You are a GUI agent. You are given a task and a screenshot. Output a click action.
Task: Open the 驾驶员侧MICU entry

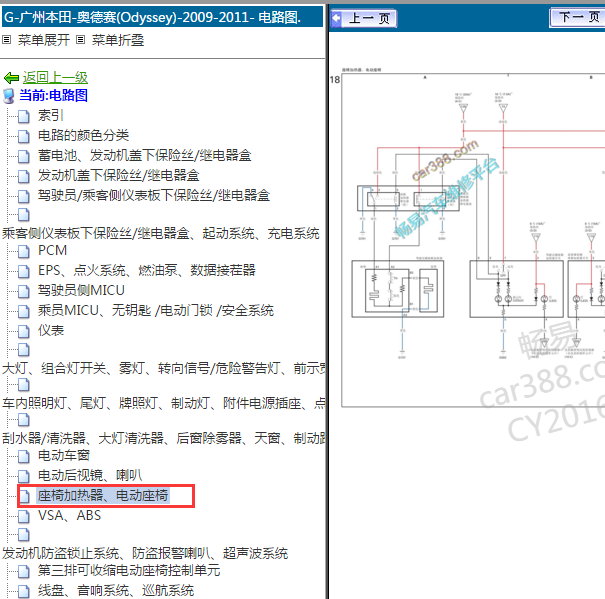[x=81, y=290]
